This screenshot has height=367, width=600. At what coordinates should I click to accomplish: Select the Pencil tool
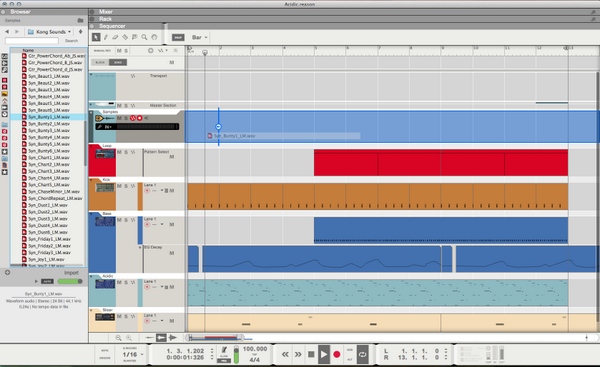106,37
